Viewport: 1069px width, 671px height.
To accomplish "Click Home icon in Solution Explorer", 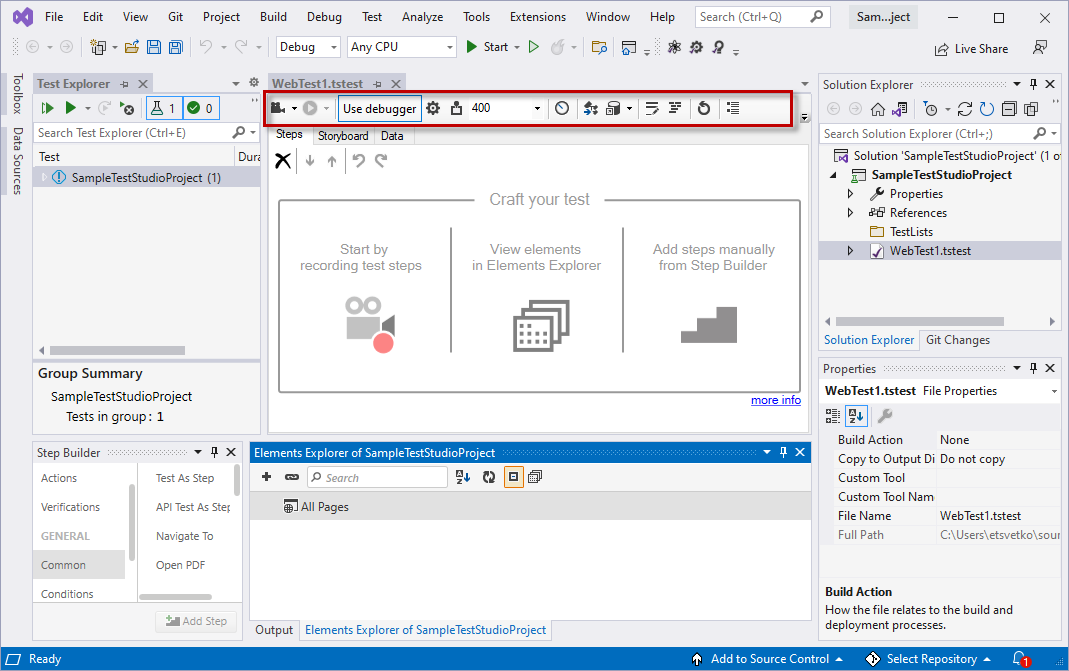I will pyautogui.click(x=878, y=109).
